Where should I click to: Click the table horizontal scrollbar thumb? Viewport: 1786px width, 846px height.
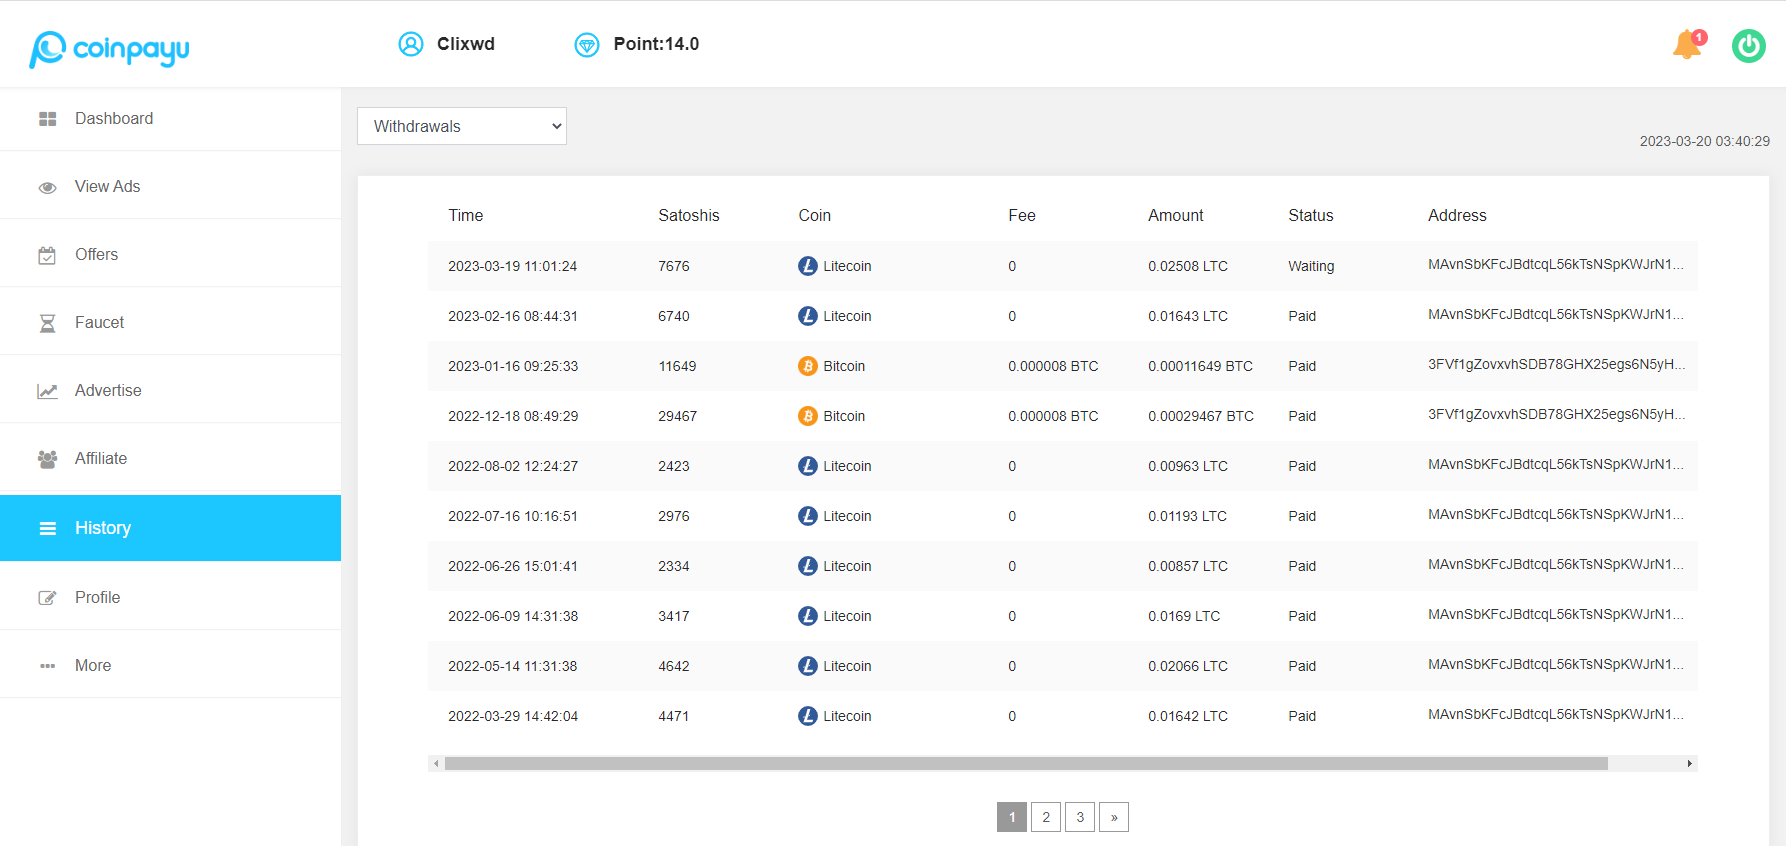click(1026, 763)
